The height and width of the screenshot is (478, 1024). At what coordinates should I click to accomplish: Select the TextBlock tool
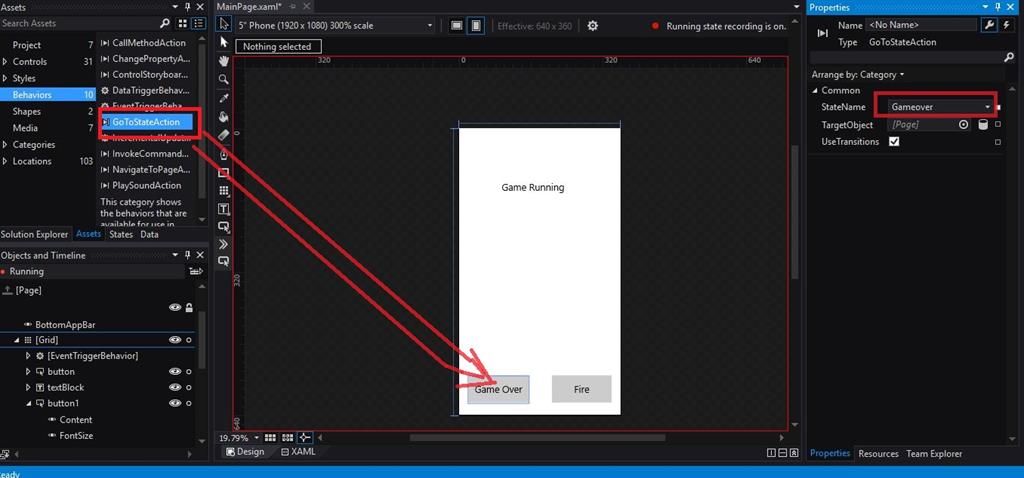coord(224,209)
